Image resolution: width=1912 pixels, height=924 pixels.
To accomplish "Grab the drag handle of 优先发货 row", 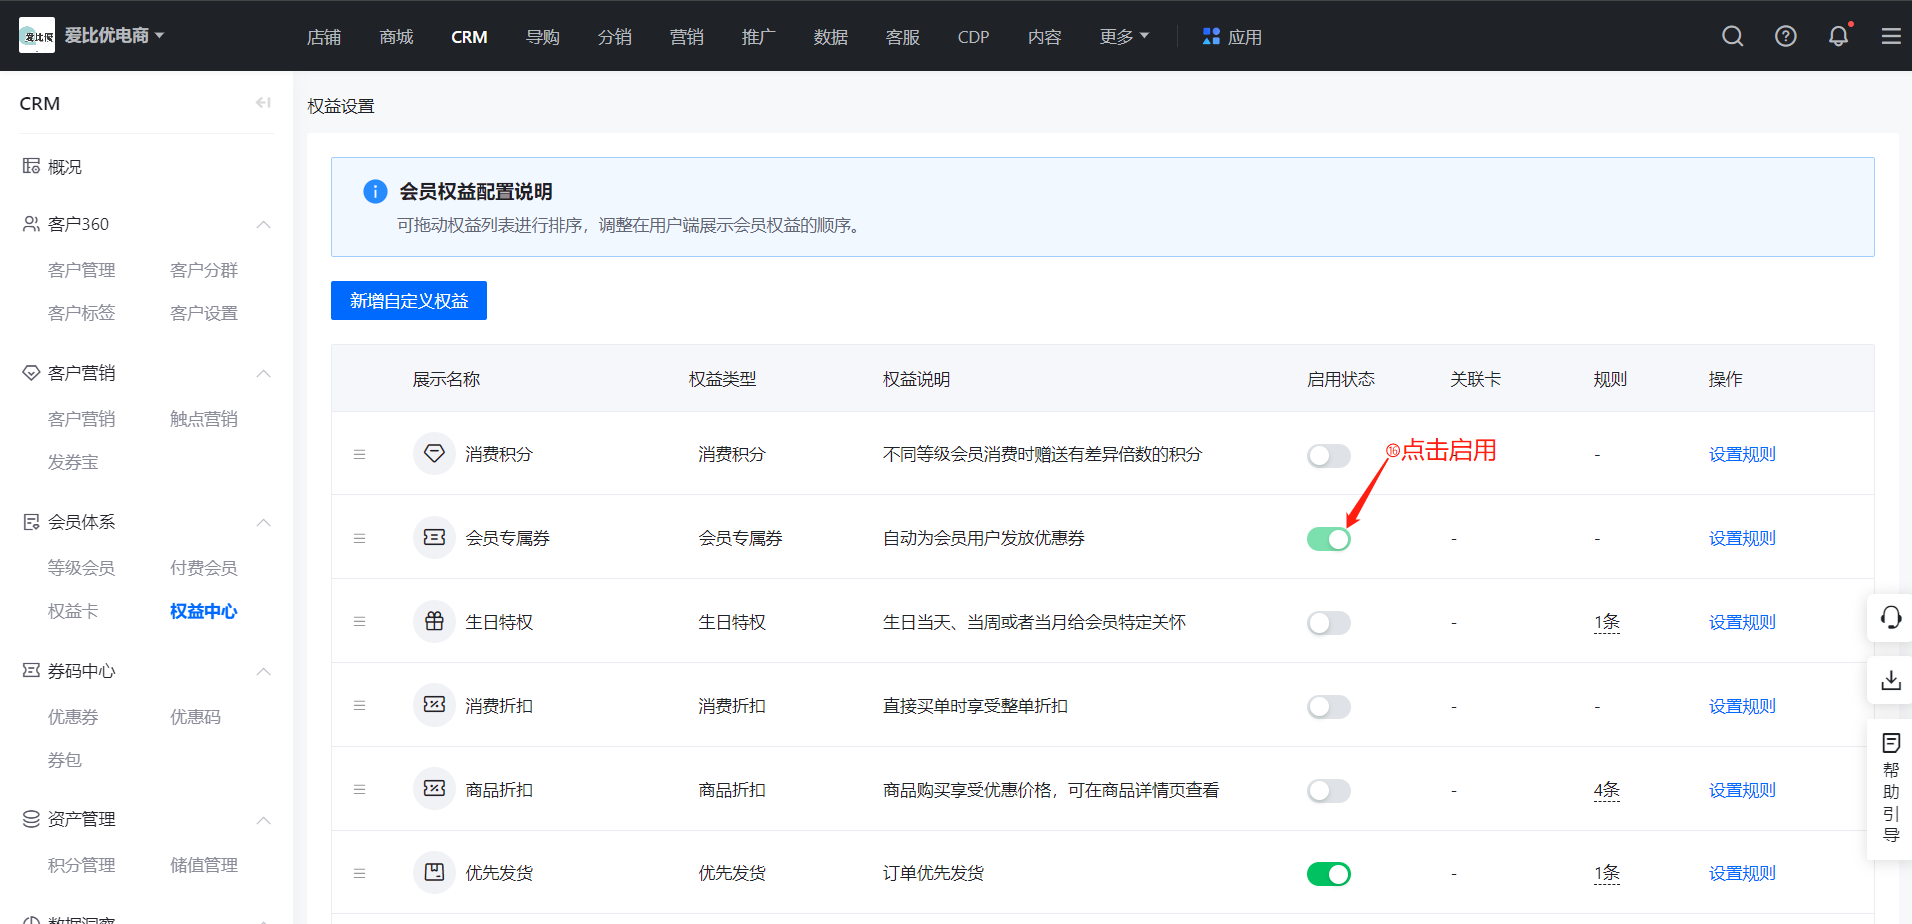I will (359, 873).
